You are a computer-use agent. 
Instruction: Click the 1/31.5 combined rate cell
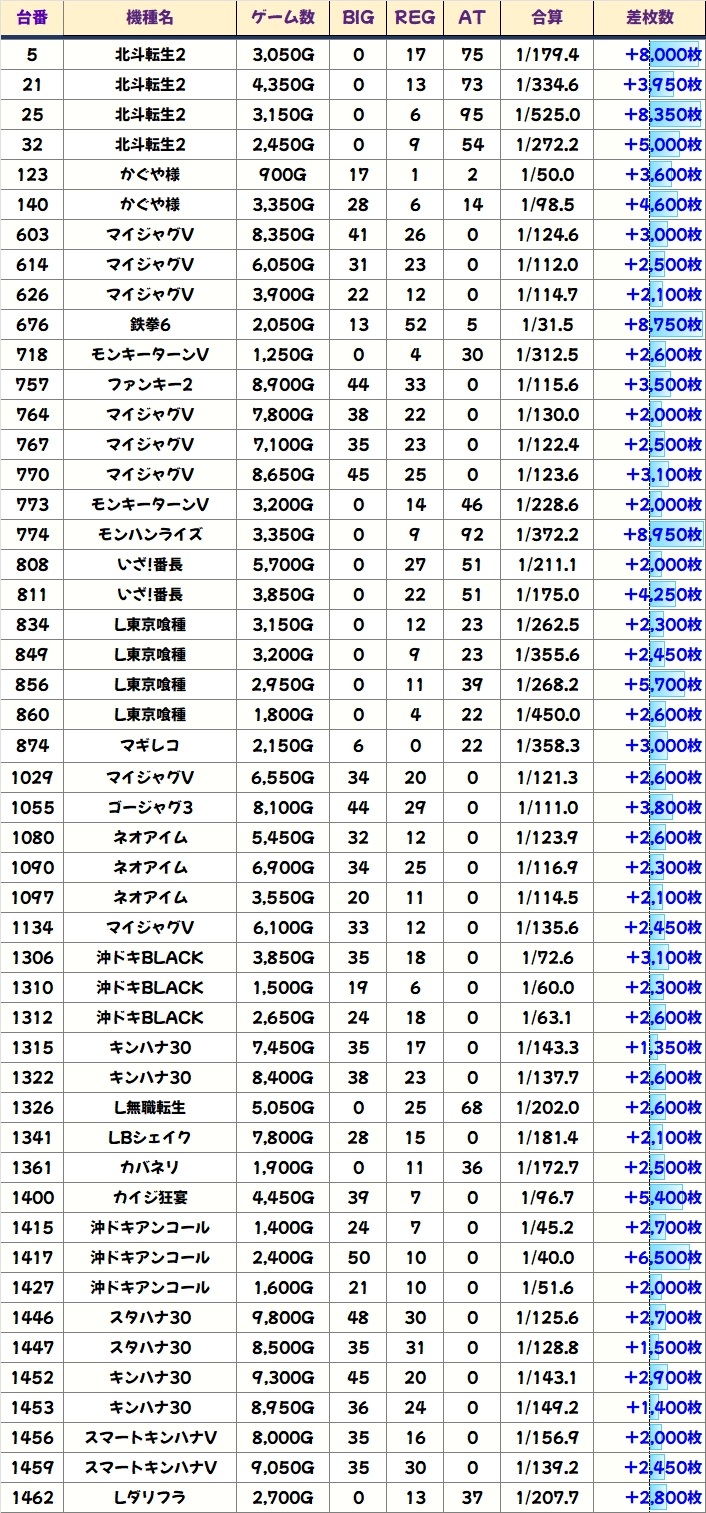547,325
